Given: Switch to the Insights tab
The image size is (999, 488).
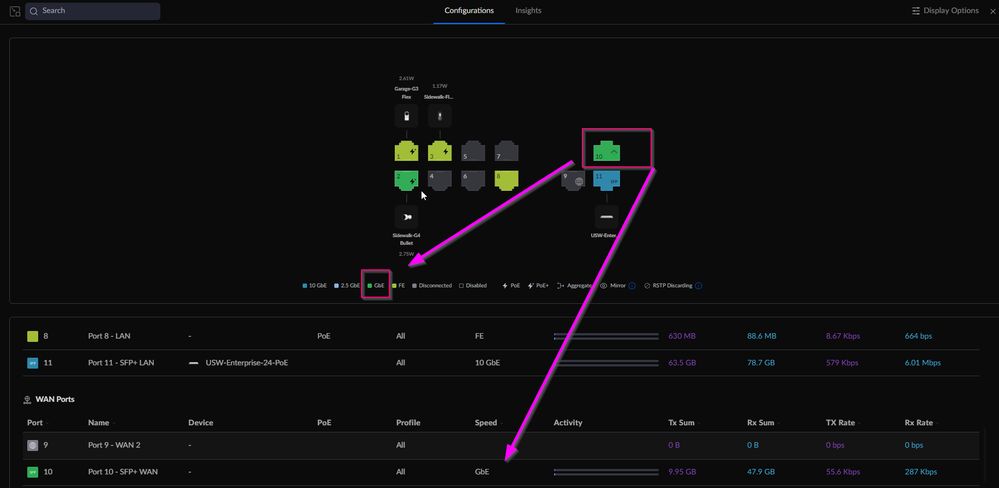Looking at the screenshot, I should pyautogui.click(x=528, y=11).
